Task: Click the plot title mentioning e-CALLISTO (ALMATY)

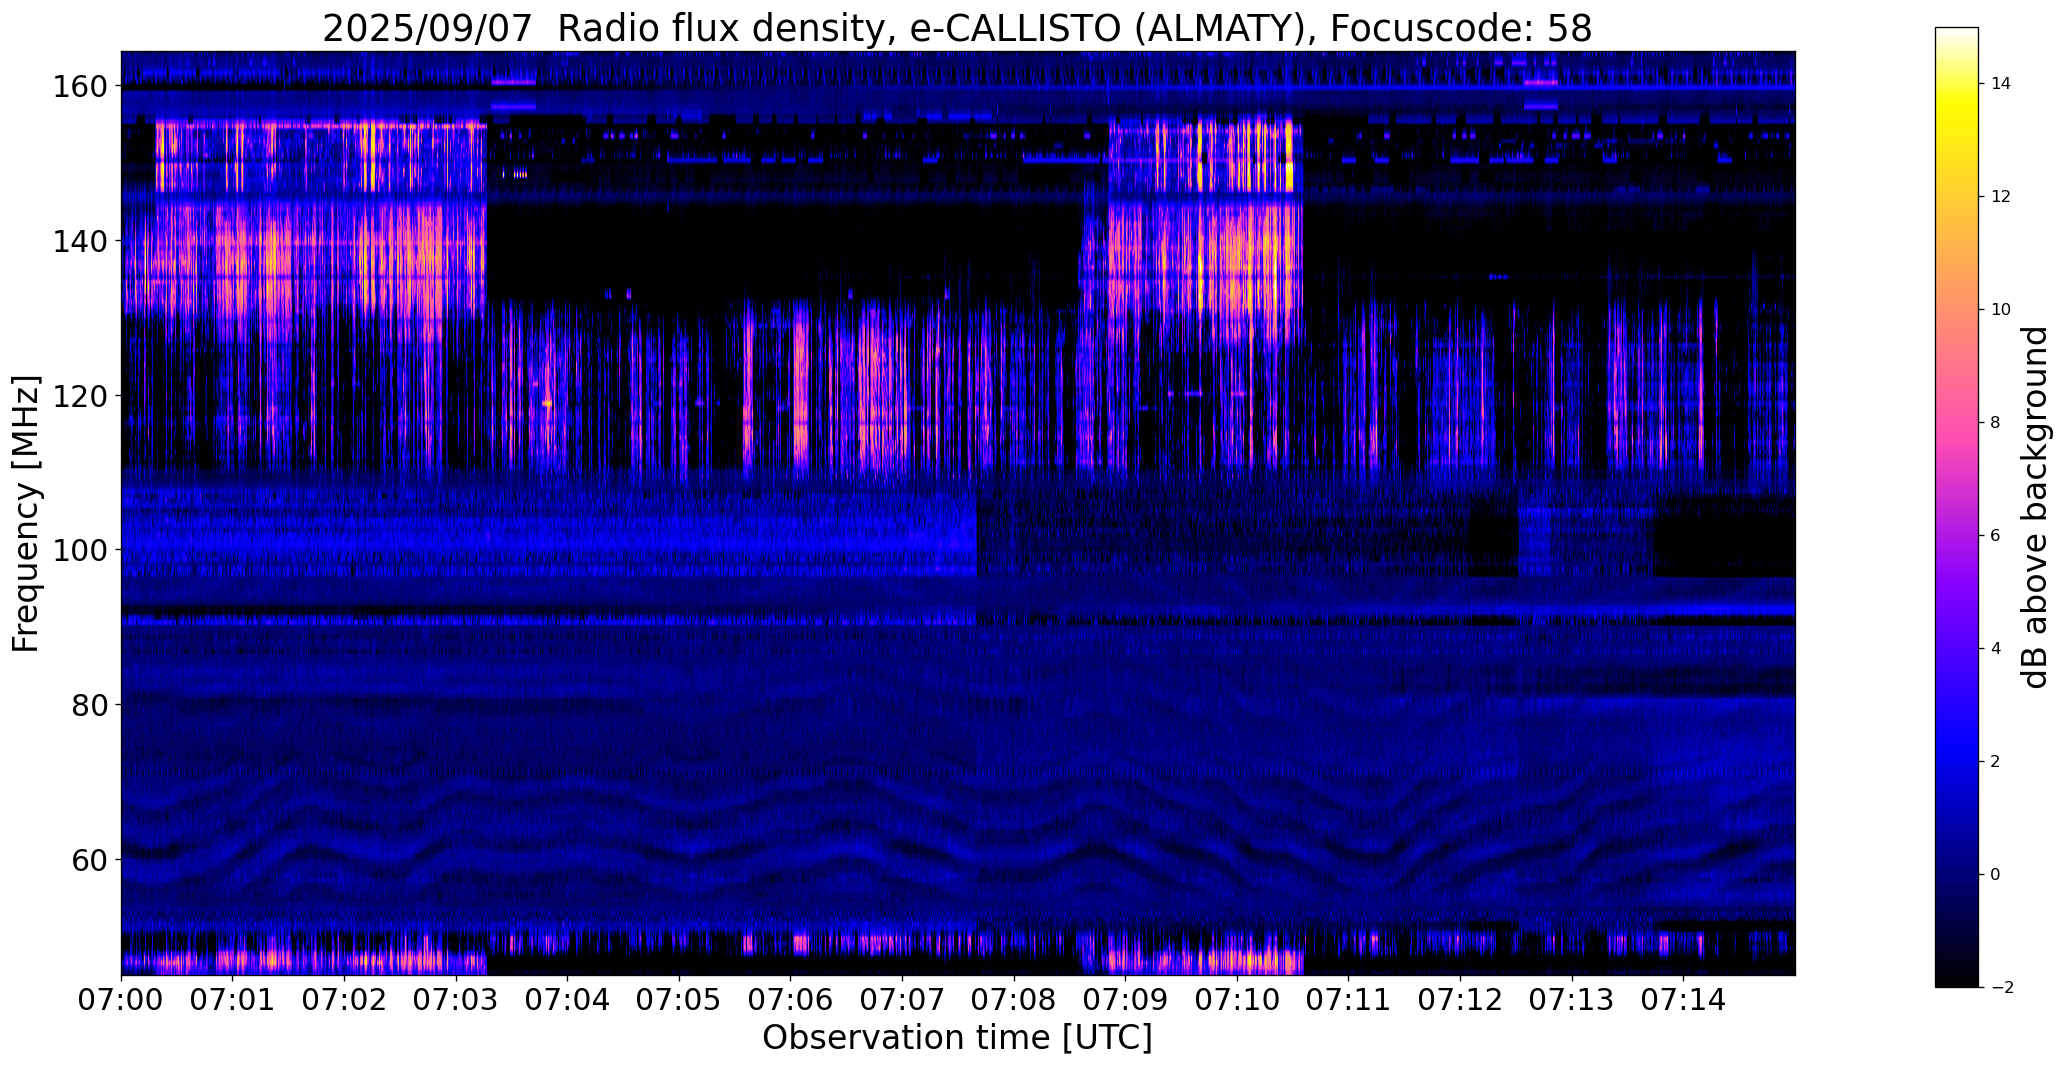Action: pos(957,28)
